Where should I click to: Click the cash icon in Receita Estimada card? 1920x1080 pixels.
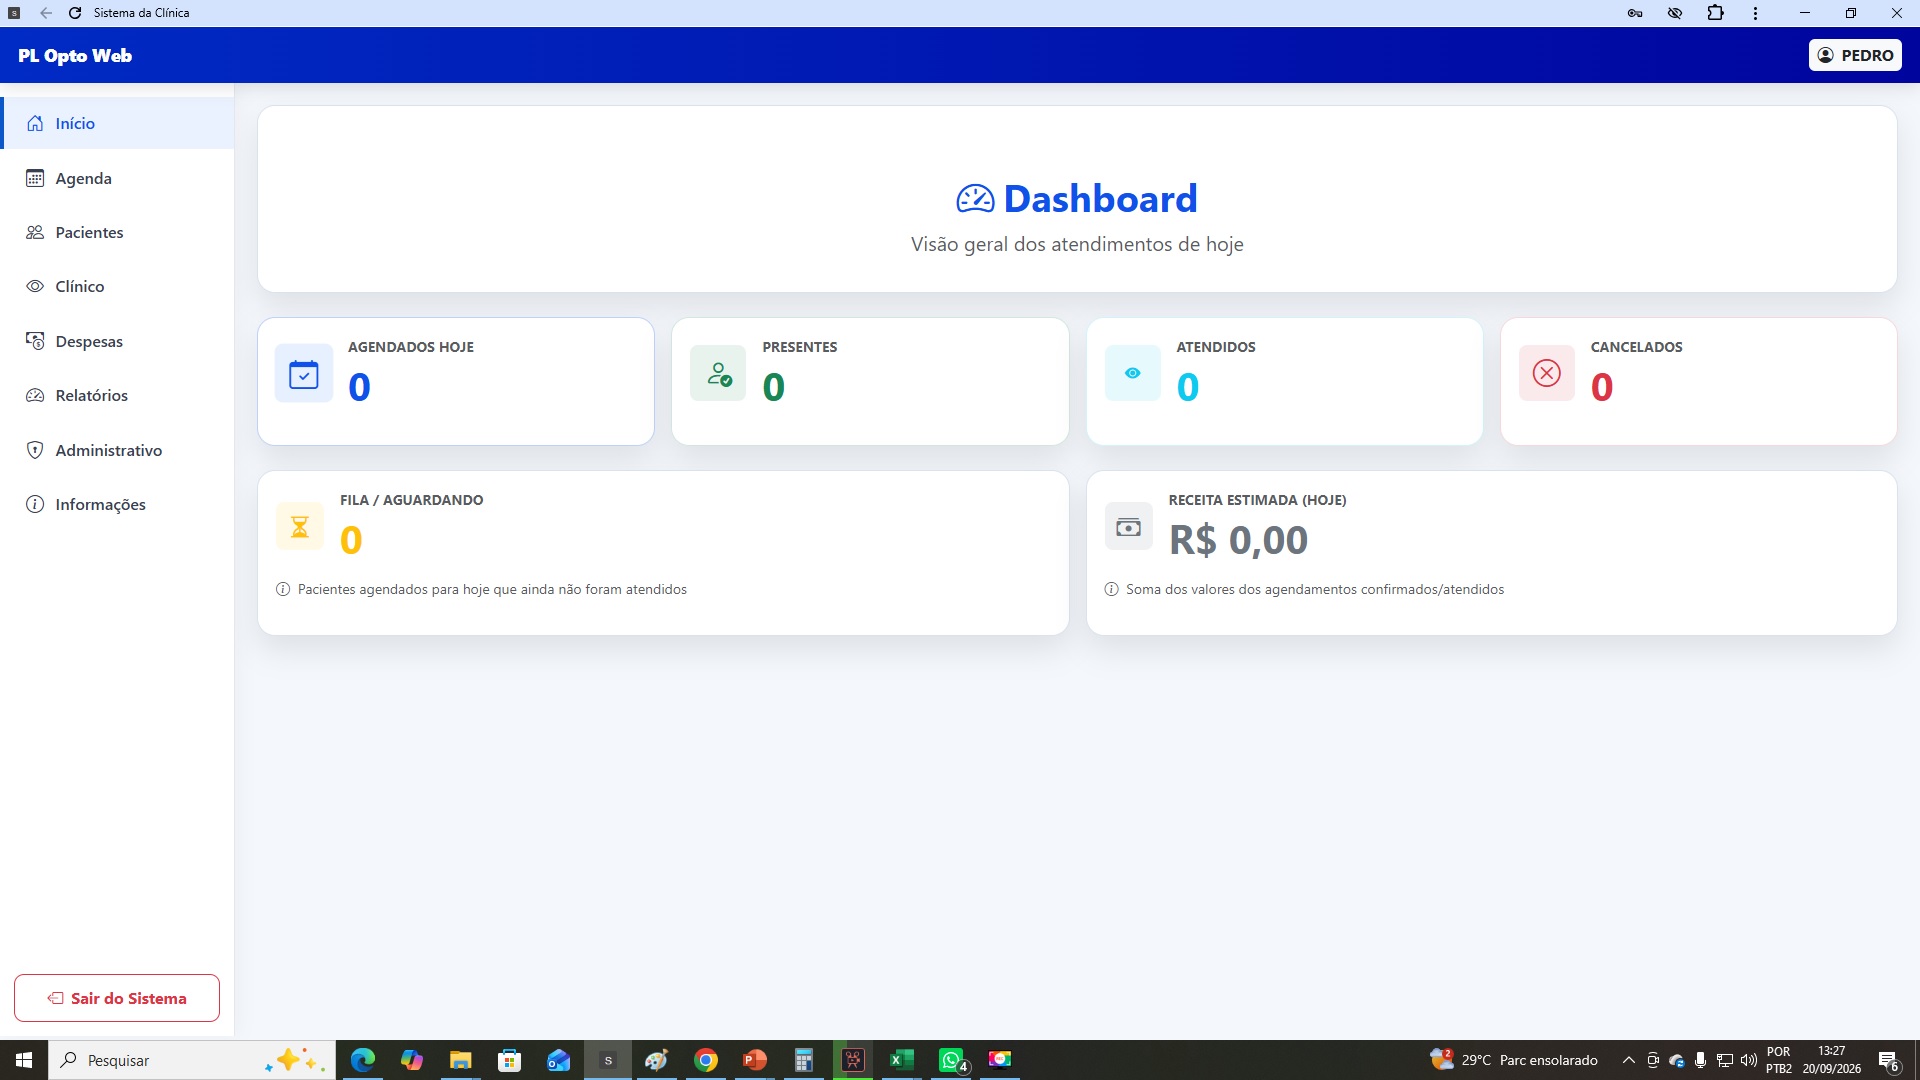[x=1128, y=527]
